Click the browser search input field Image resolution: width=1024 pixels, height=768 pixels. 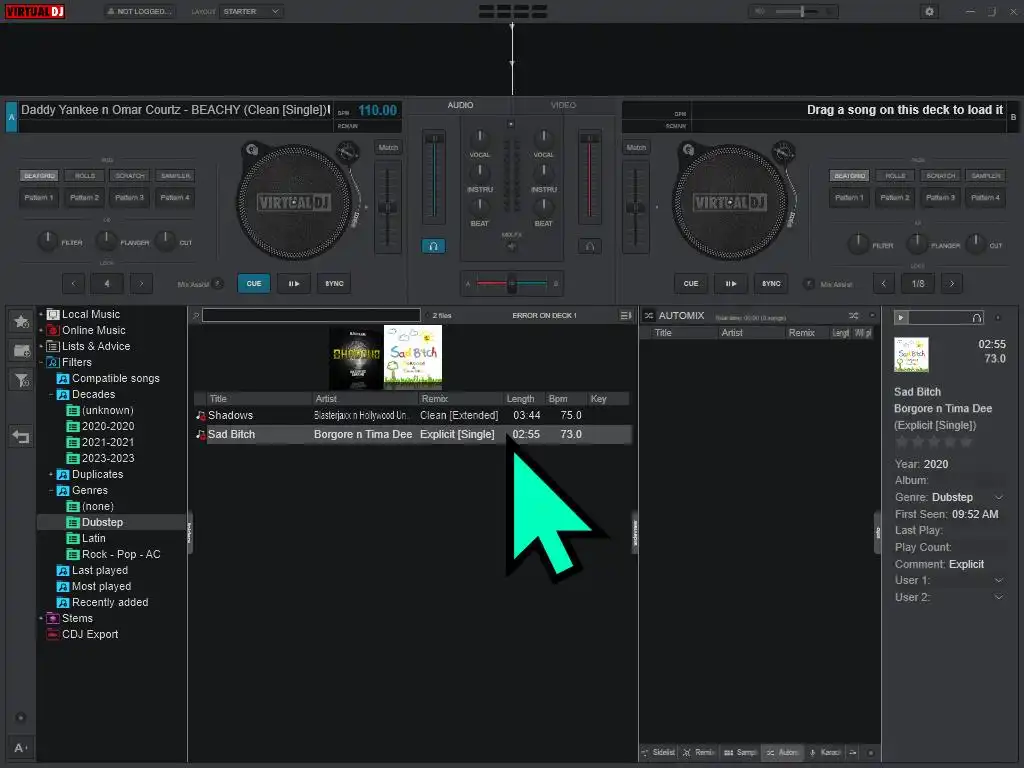pyautogui.click(x=311, y=315)
